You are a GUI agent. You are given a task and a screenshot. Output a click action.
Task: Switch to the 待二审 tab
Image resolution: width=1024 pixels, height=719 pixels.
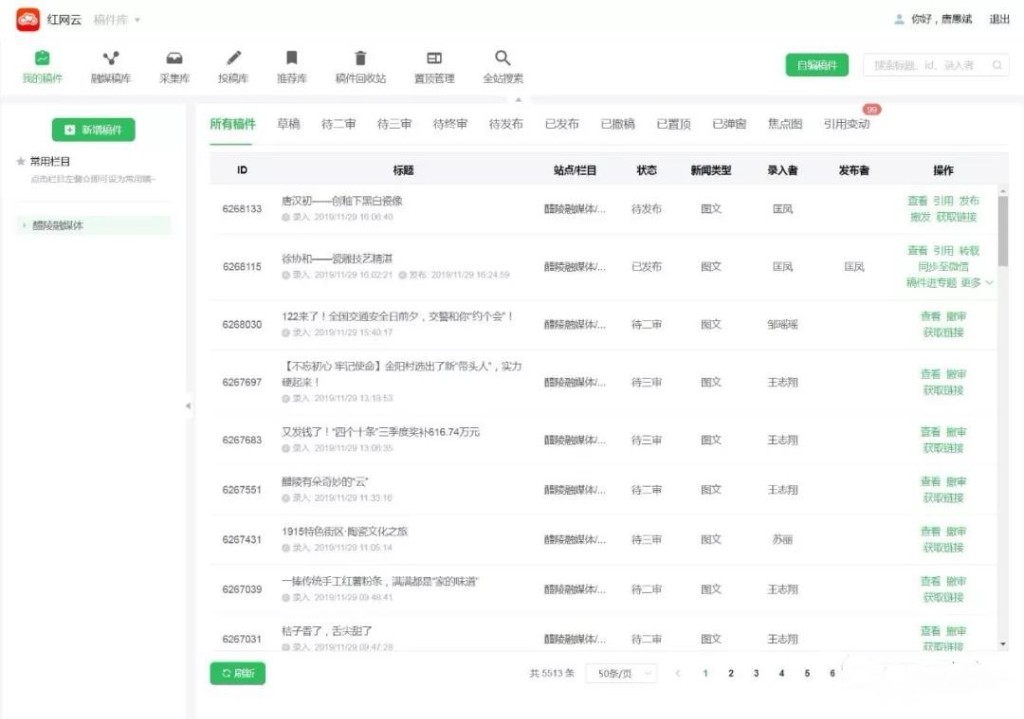[x=338, y=124]
